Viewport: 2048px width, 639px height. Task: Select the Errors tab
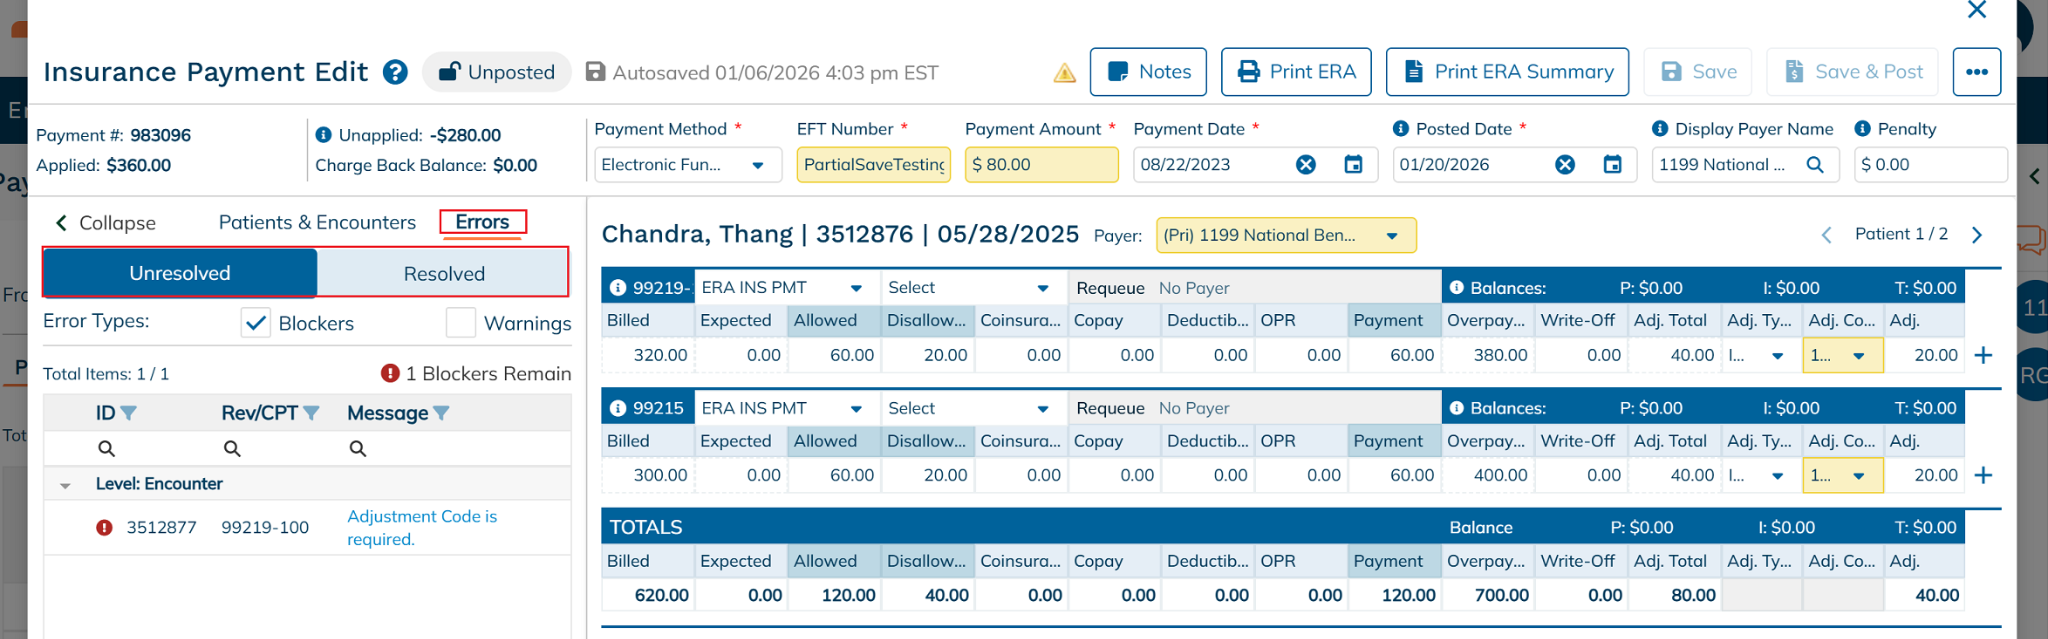(x=482, y=222)
